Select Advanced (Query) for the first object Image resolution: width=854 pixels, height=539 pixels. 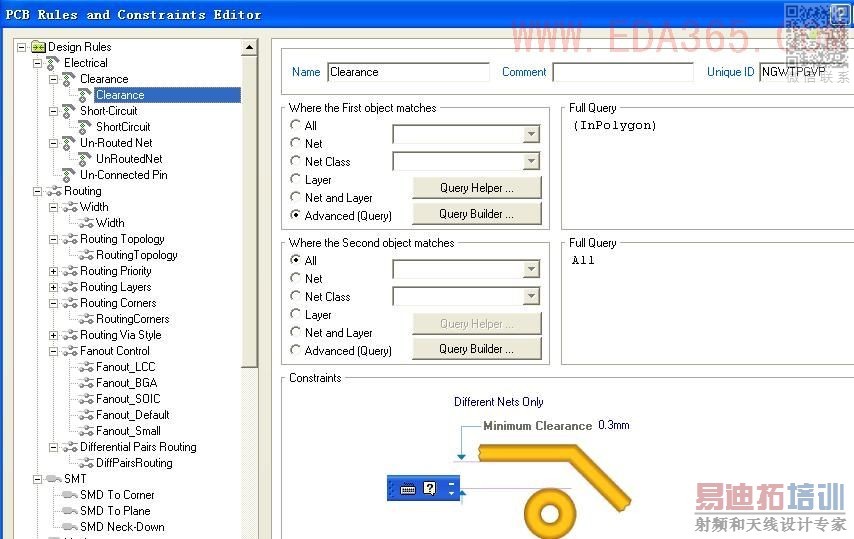pyautogui.click(x=295, y=215)
